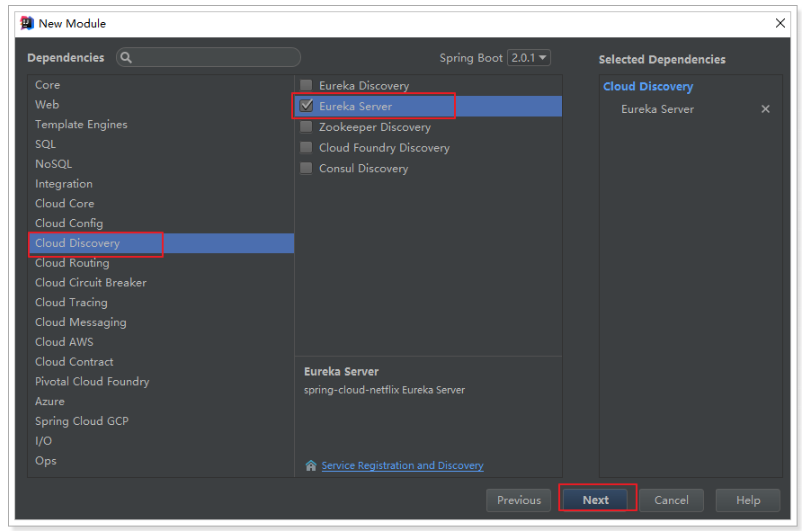The image size is (804, 531).
Task: Close the New Module dialog
Action: tap(780, 23)
